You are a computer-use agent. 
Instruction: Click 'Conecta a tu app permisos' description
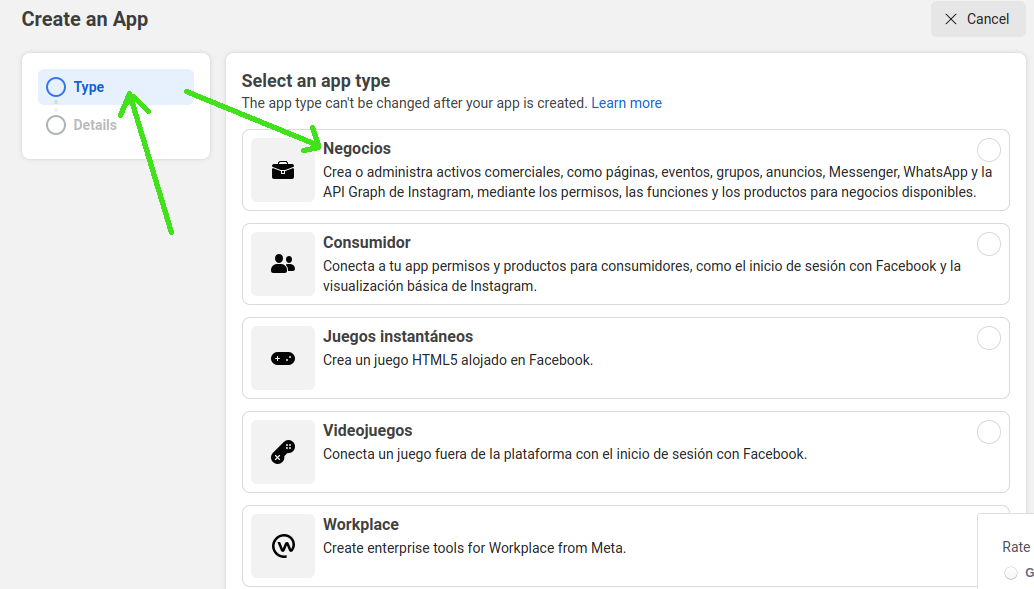pos(642,276)
